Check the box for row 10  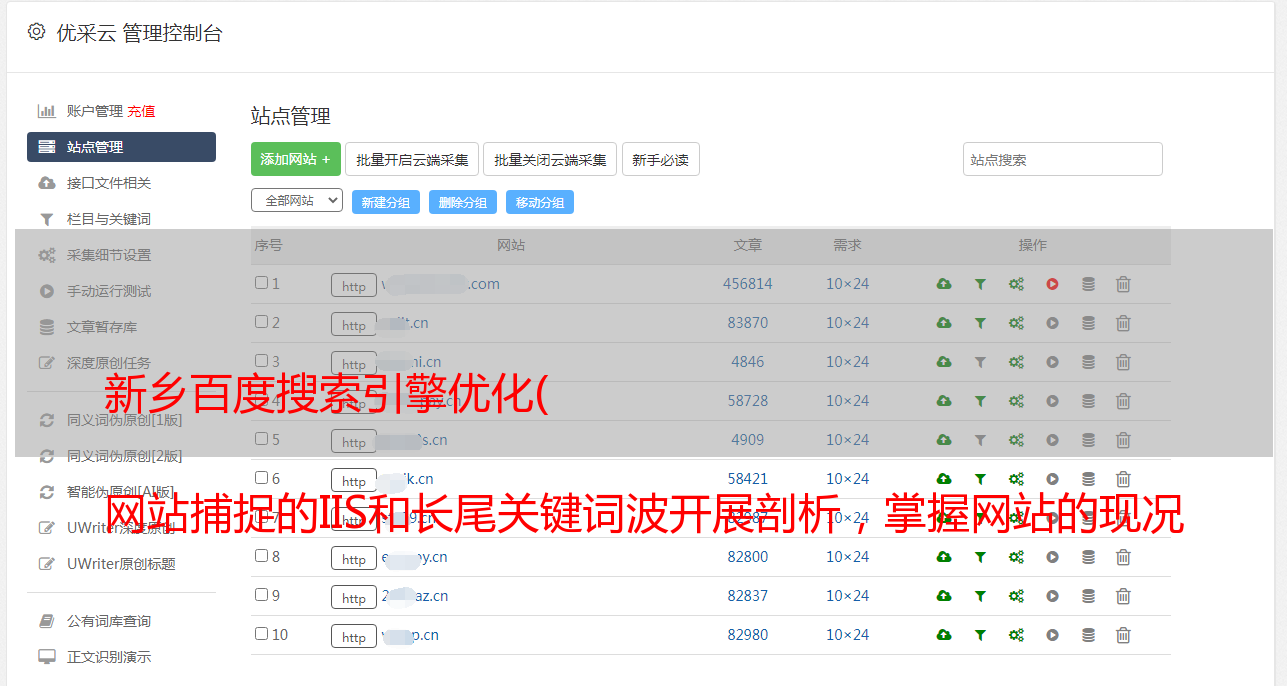point(261,634)
